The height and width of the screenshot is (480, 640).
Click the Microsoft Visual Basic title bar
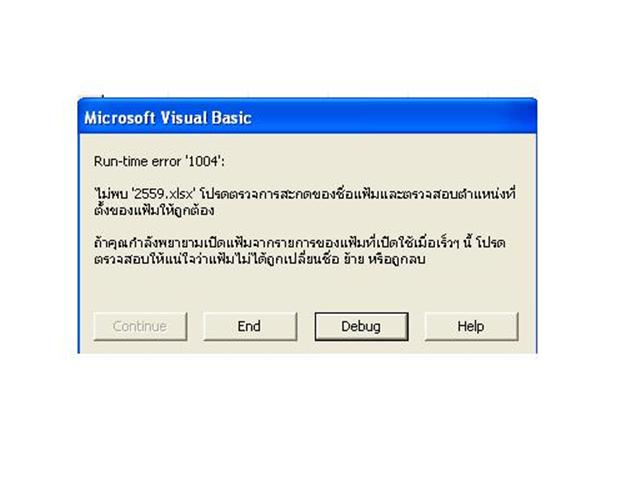[x=307, y=117]
